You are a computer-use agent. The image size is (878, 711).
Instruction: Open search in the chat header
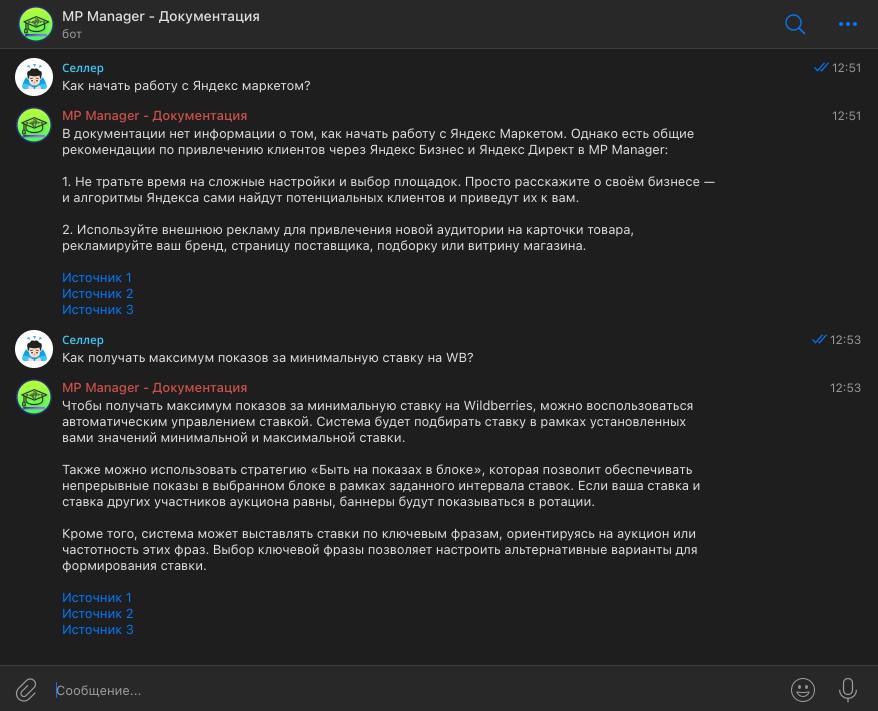pos(795,24)
